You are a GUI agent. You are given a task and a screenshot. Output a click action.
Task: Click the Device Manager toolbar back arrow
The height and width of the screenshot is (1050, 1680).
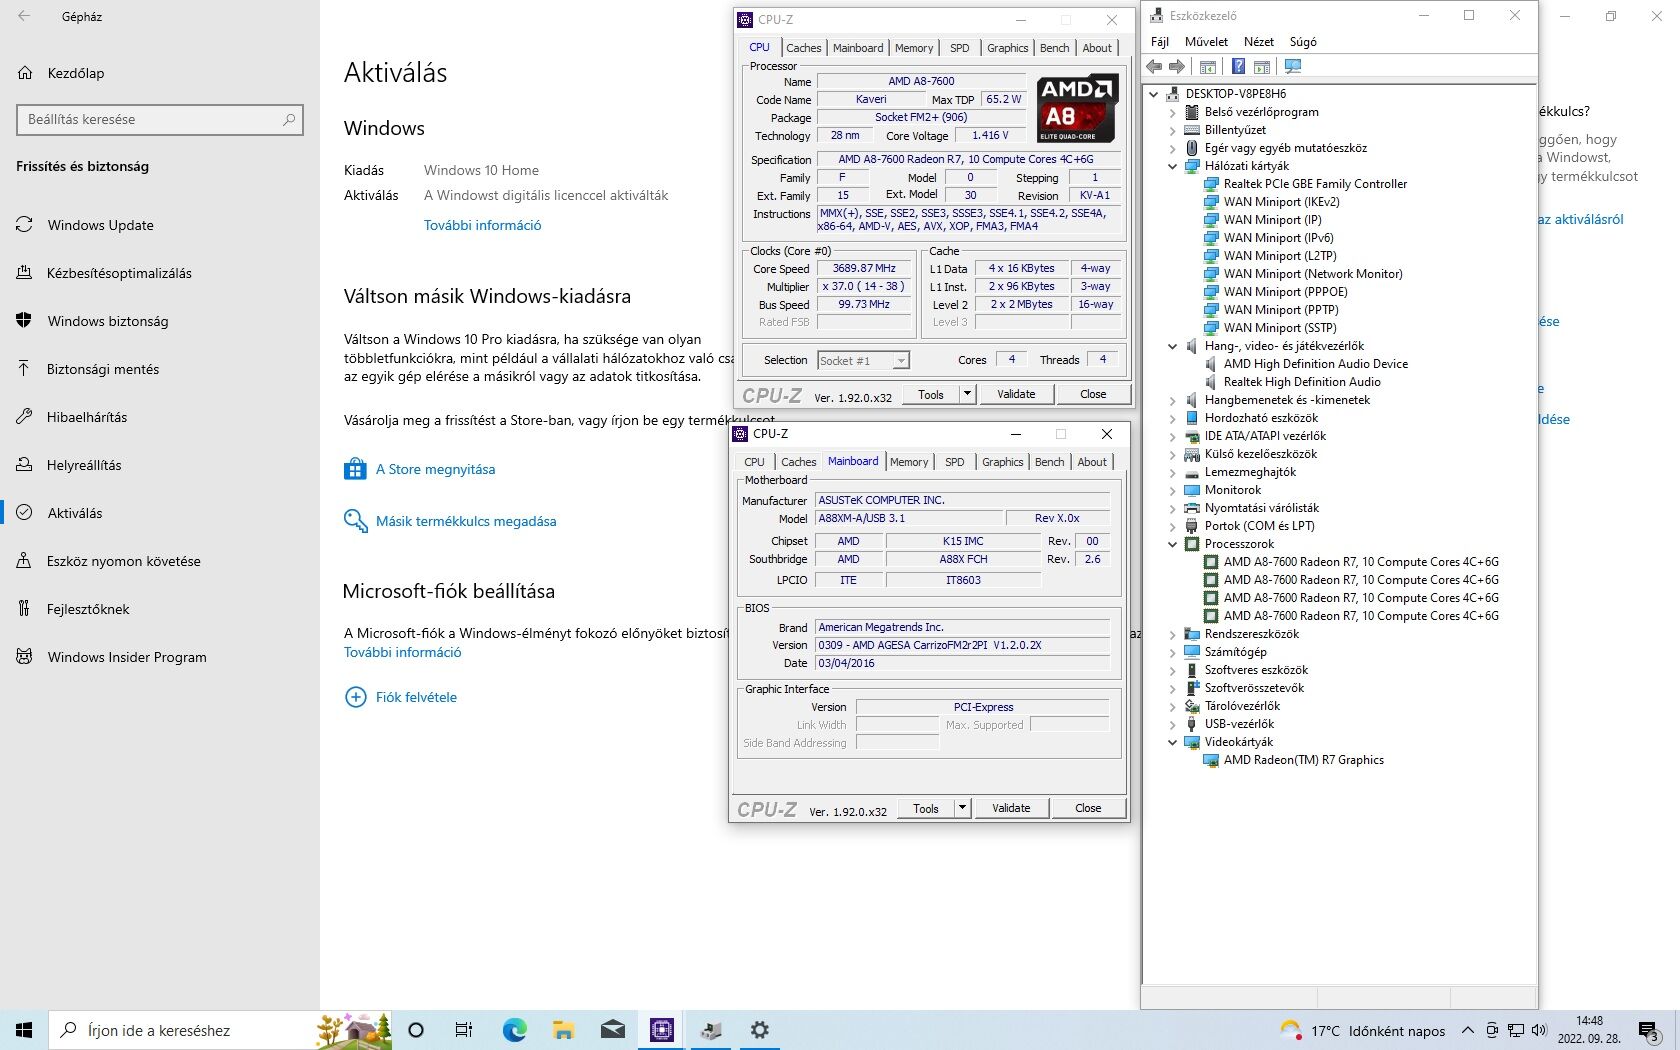pos(1155,67)
